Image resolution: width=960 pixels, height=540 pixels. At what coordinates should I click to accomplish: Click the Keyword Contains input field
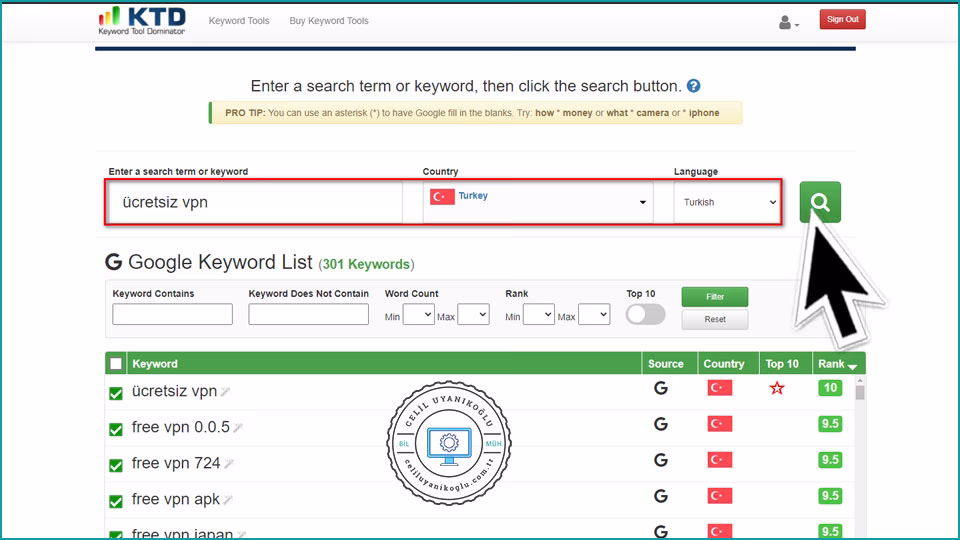pos(173,314)
